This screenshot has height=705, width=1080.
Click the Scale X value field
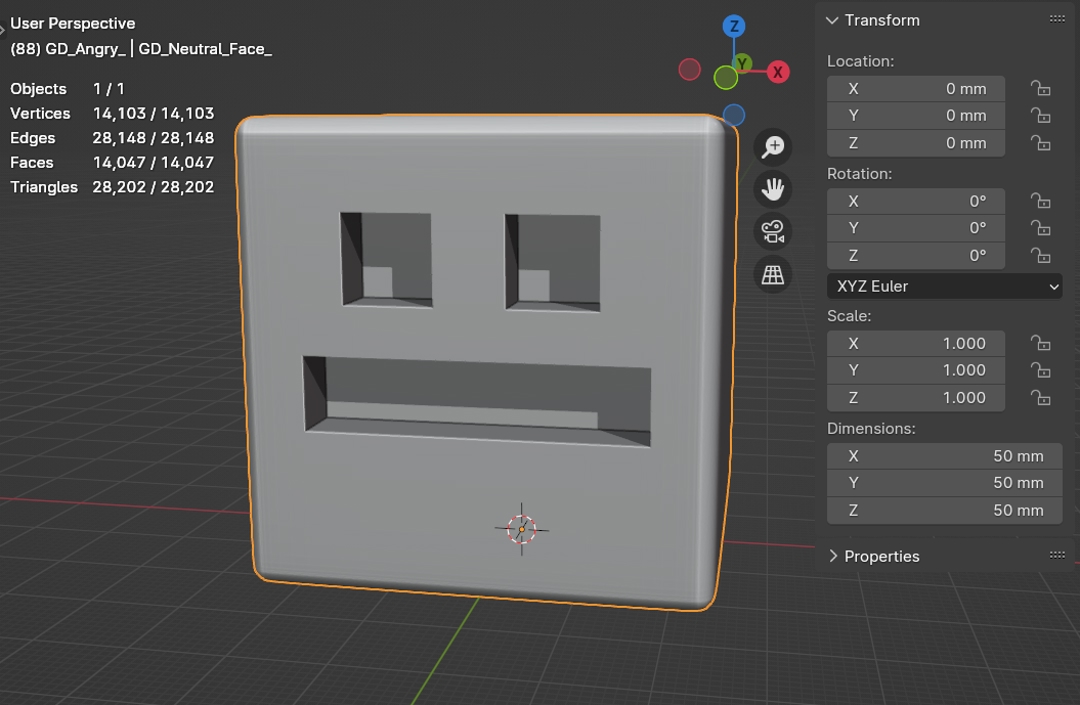pos(915,343)
